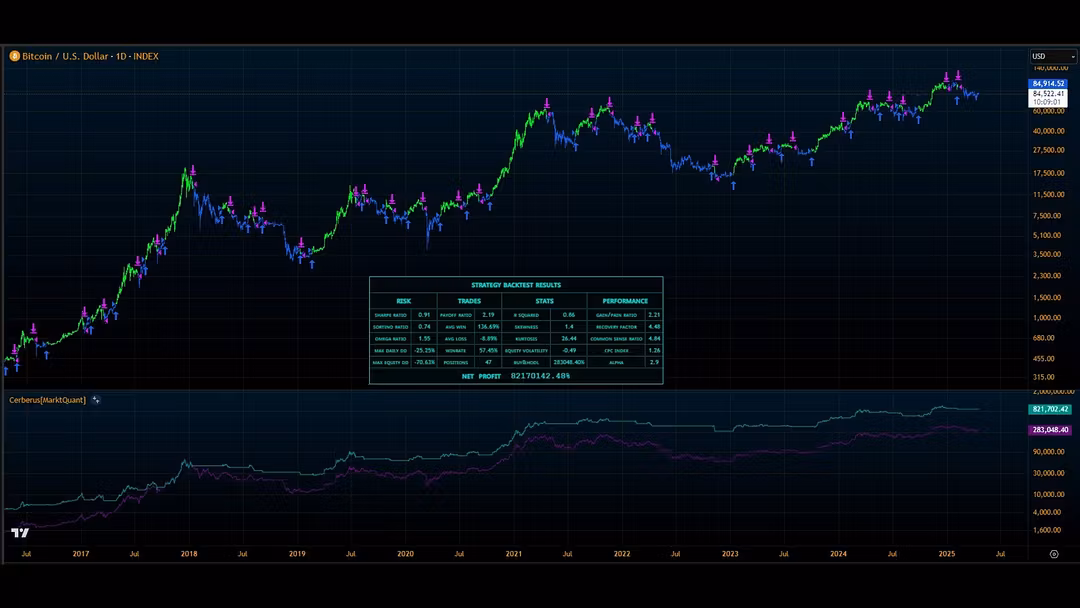Screen dimensions: 1080x608
Task: Open chart settings gear in bottom-right corner
Action: (1053, 553)
